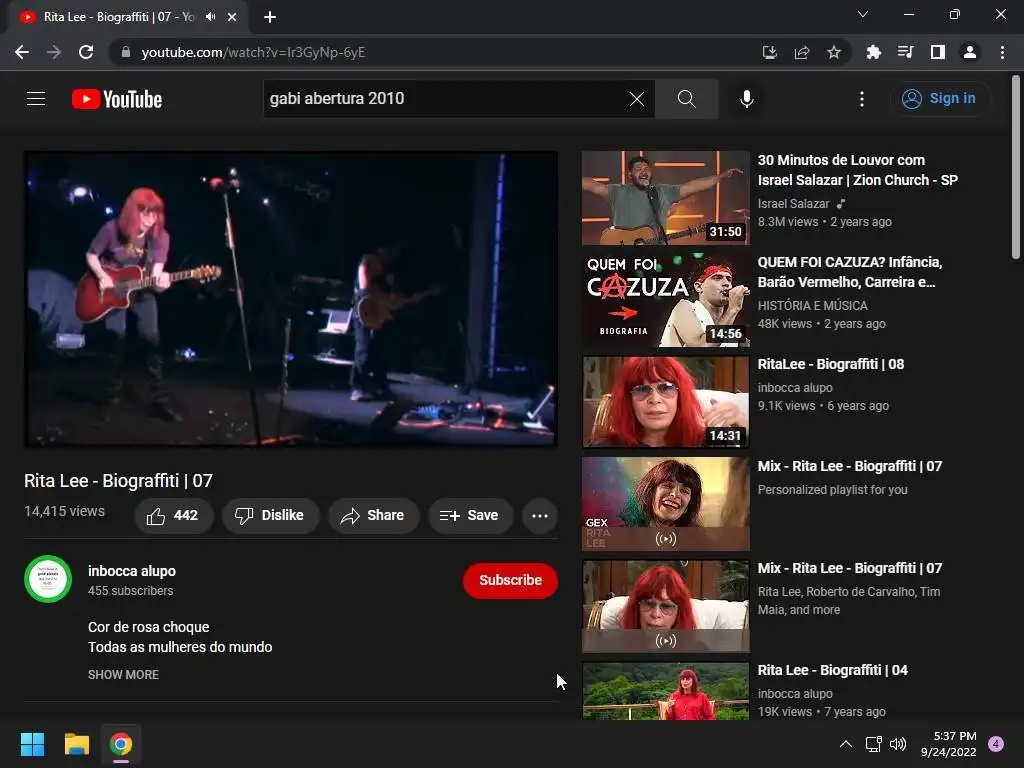Open Mix with Roberto de Carvalho thumbnail
The image size is (1024, 768).
point(665,605)
